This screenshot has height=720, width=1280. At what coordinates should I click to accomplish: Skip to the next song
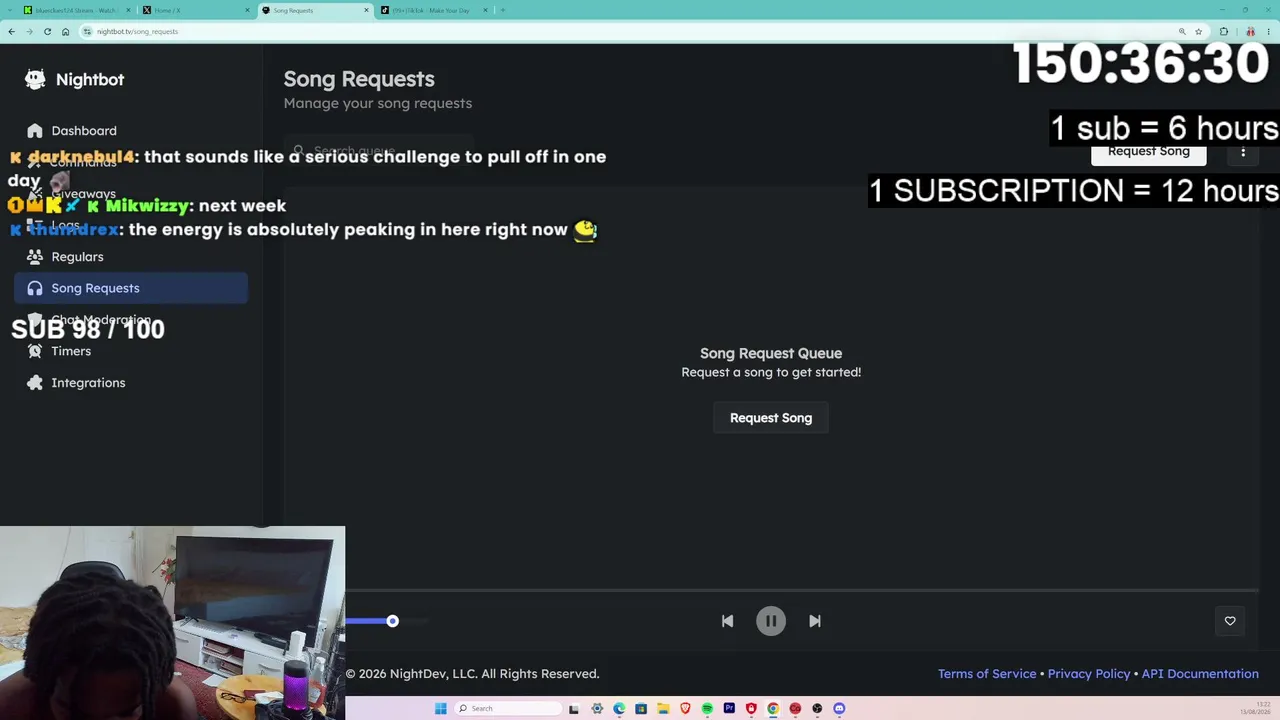point(815,621)
